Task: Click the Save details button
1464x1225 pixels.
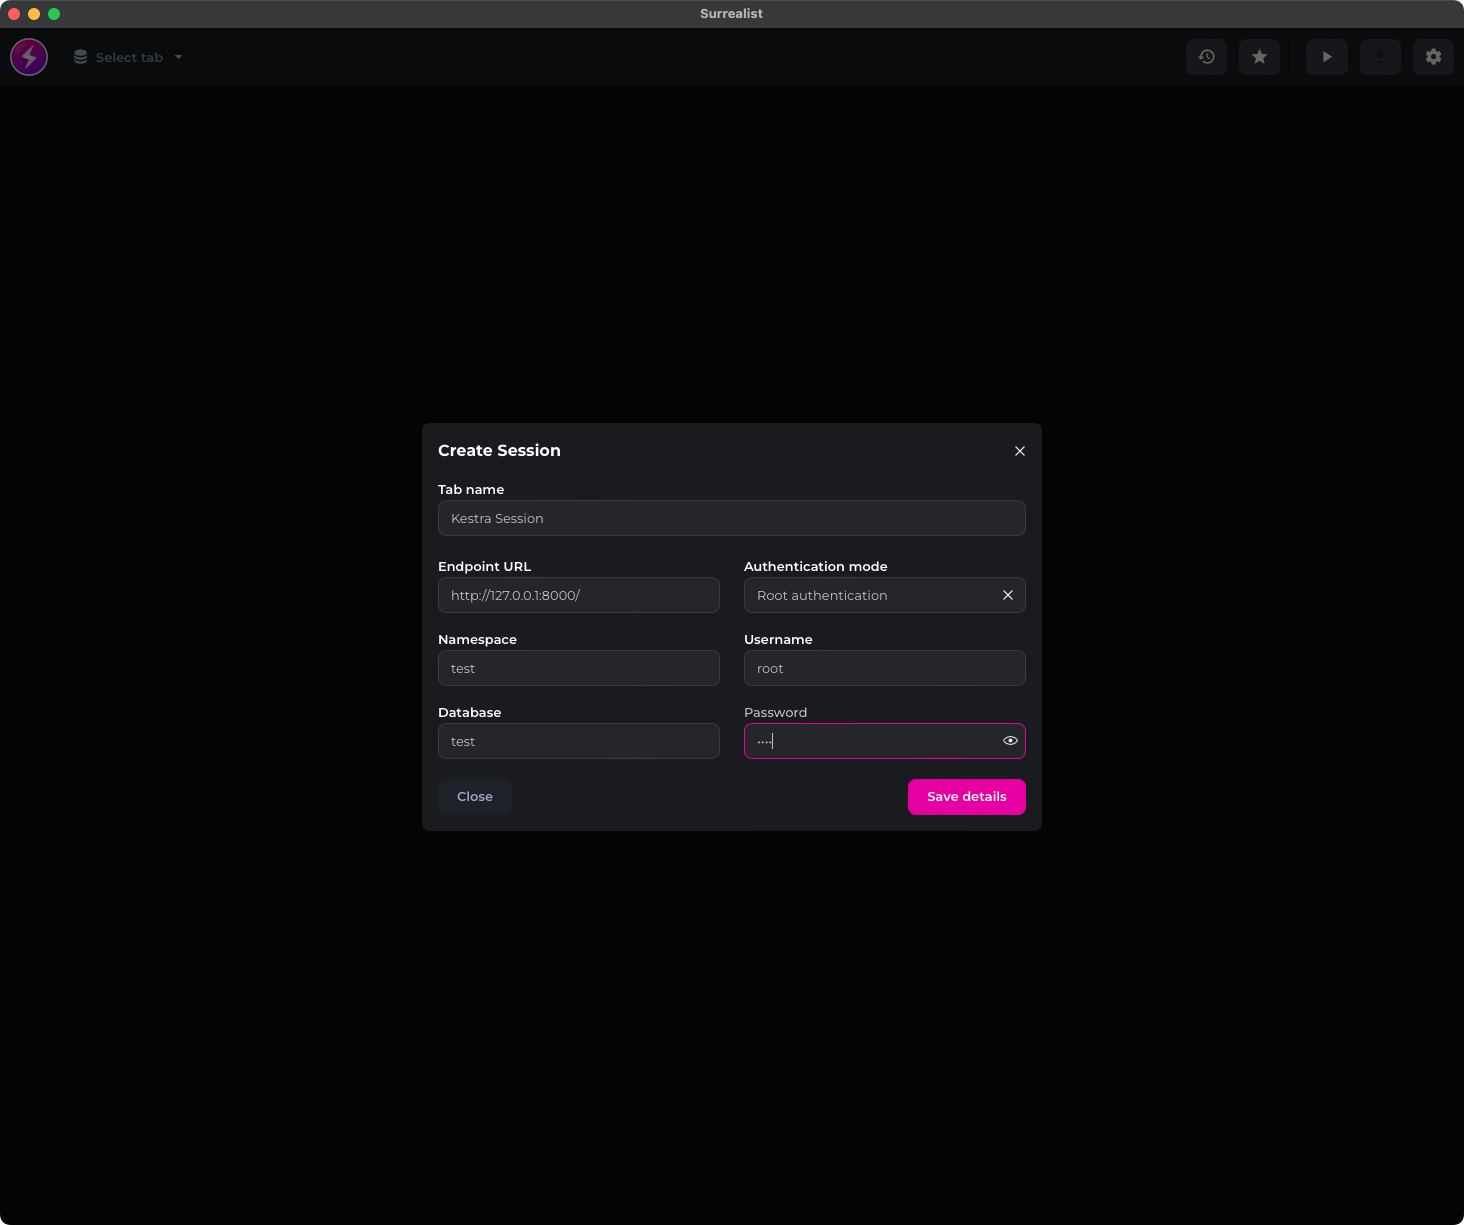Action: point(965,796)
